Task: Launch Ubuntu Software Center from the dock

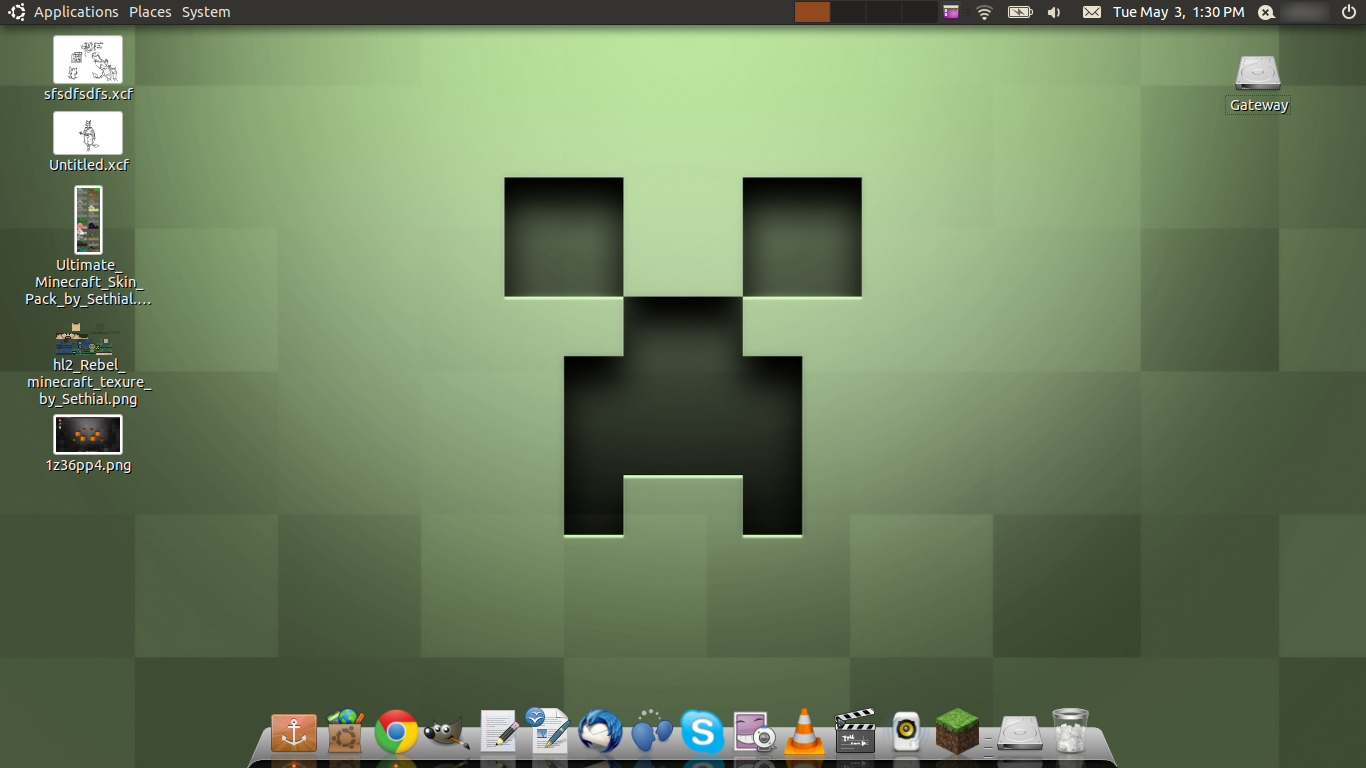Action: tap(345, 732)
